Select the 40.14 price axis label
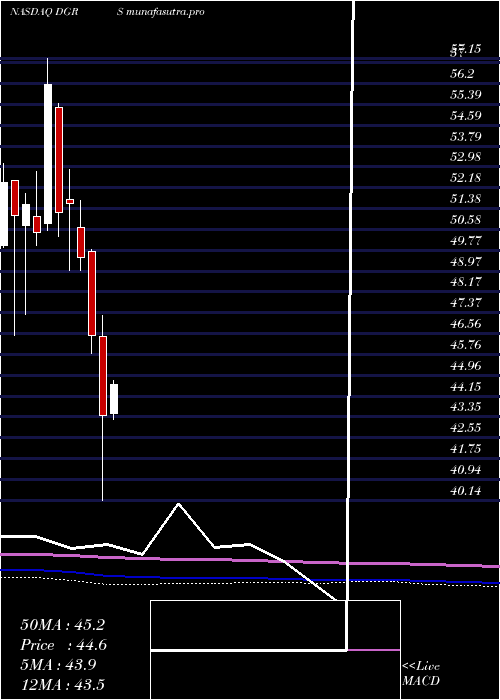This screenshot has width=500, height=700. (465, 491)
